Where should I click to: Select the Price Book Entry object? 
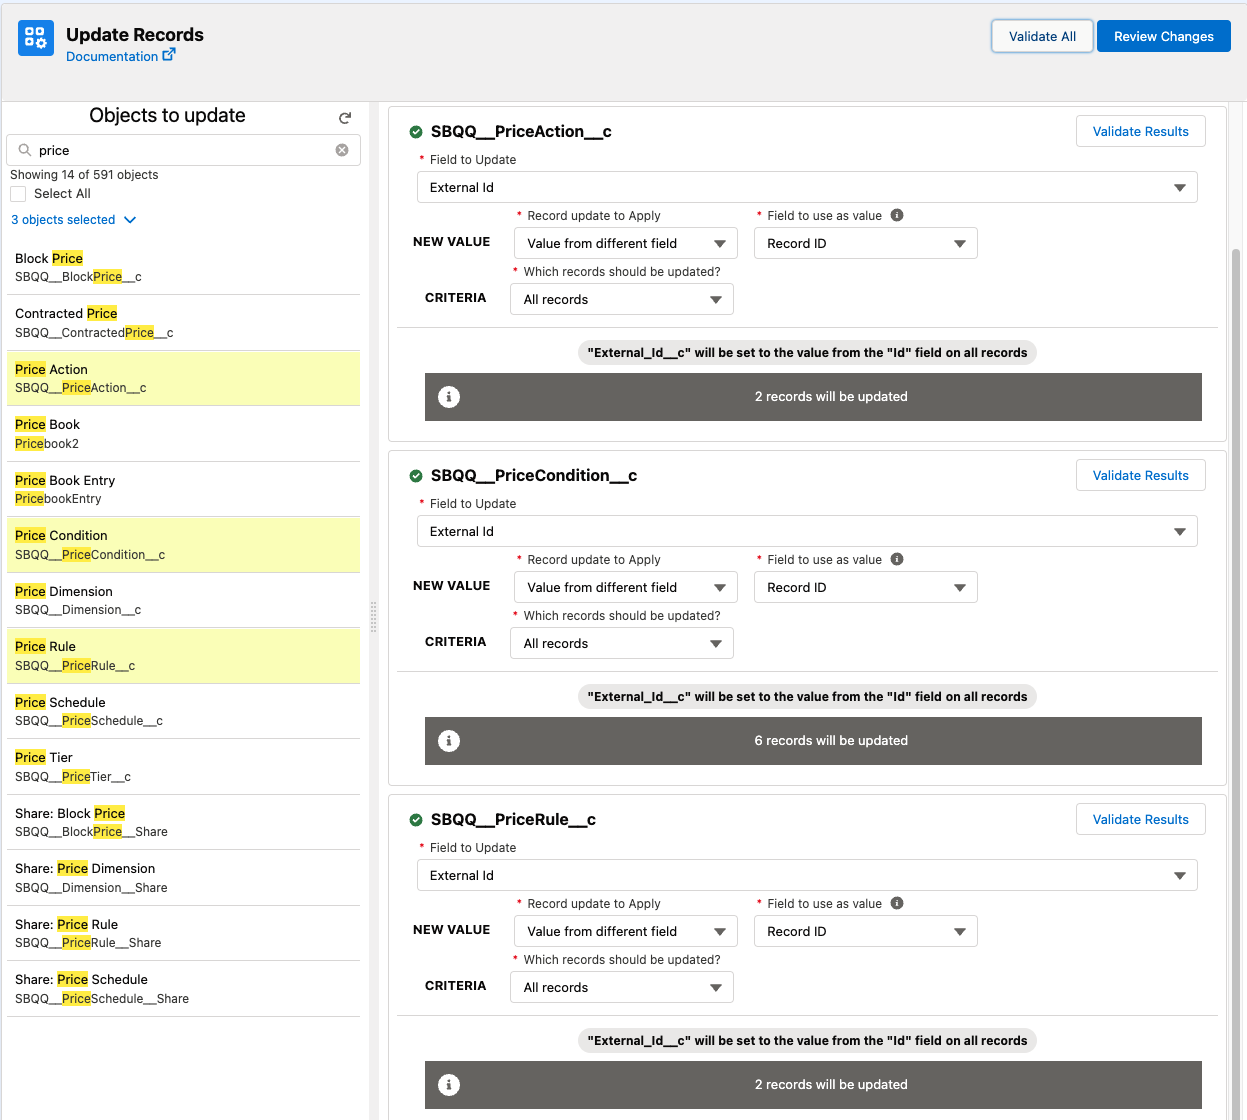pos(183,489)
